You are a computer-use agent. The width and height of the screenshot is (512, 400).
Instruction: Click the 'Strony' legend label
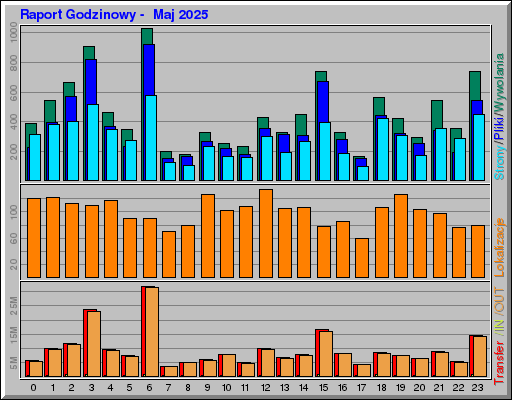point(499,163)
